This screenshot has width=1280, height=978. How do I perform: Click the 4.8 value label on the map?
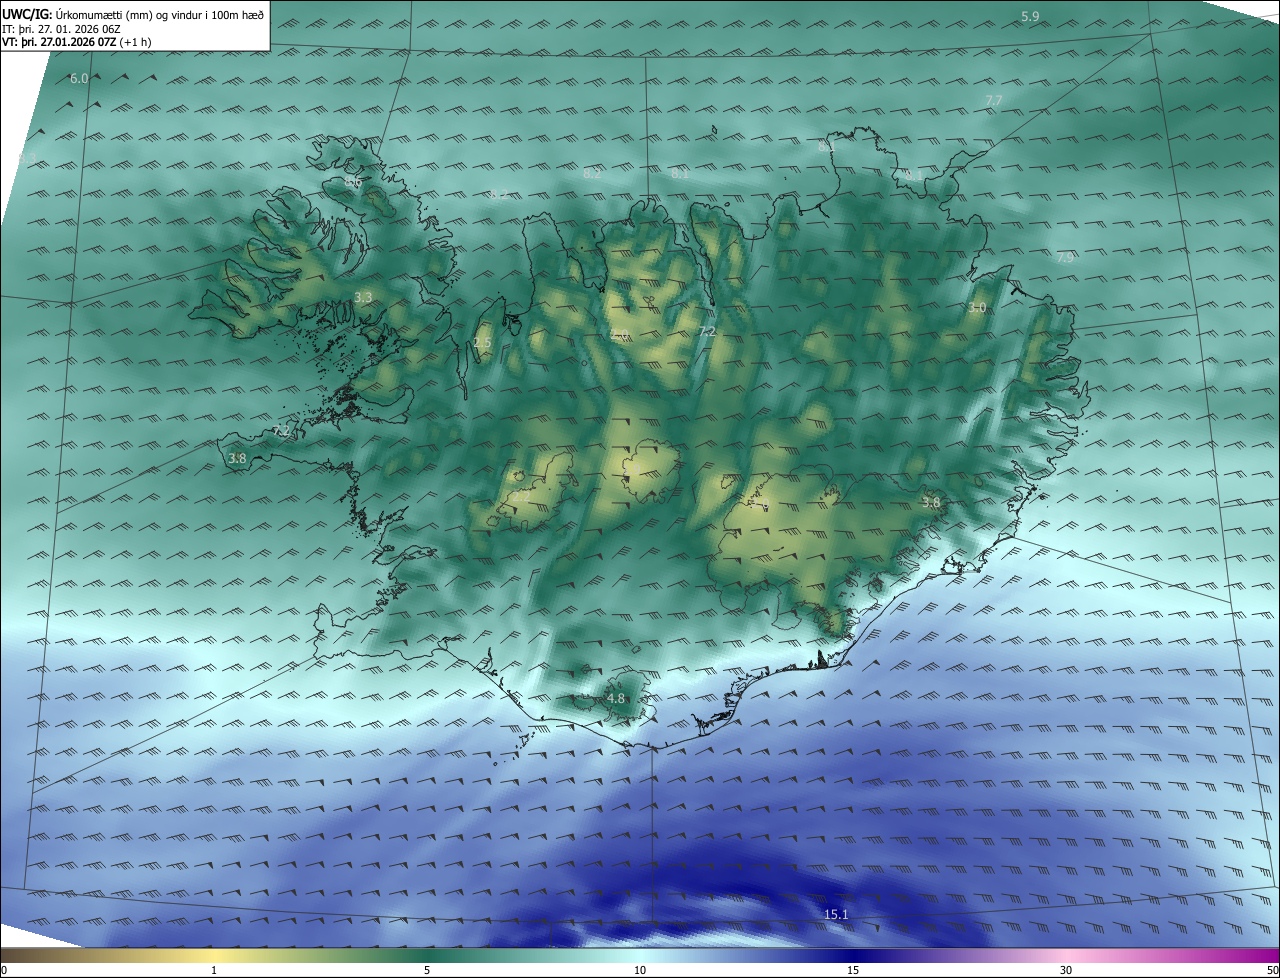point(615,699)
